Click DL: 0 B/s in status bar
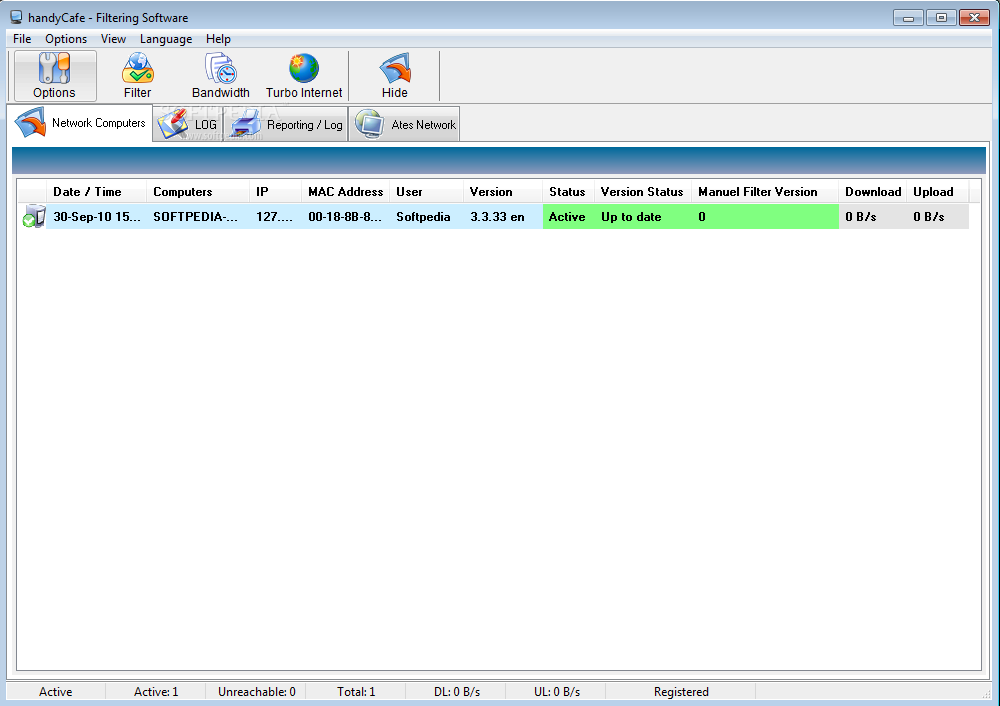 click(457, 691)
